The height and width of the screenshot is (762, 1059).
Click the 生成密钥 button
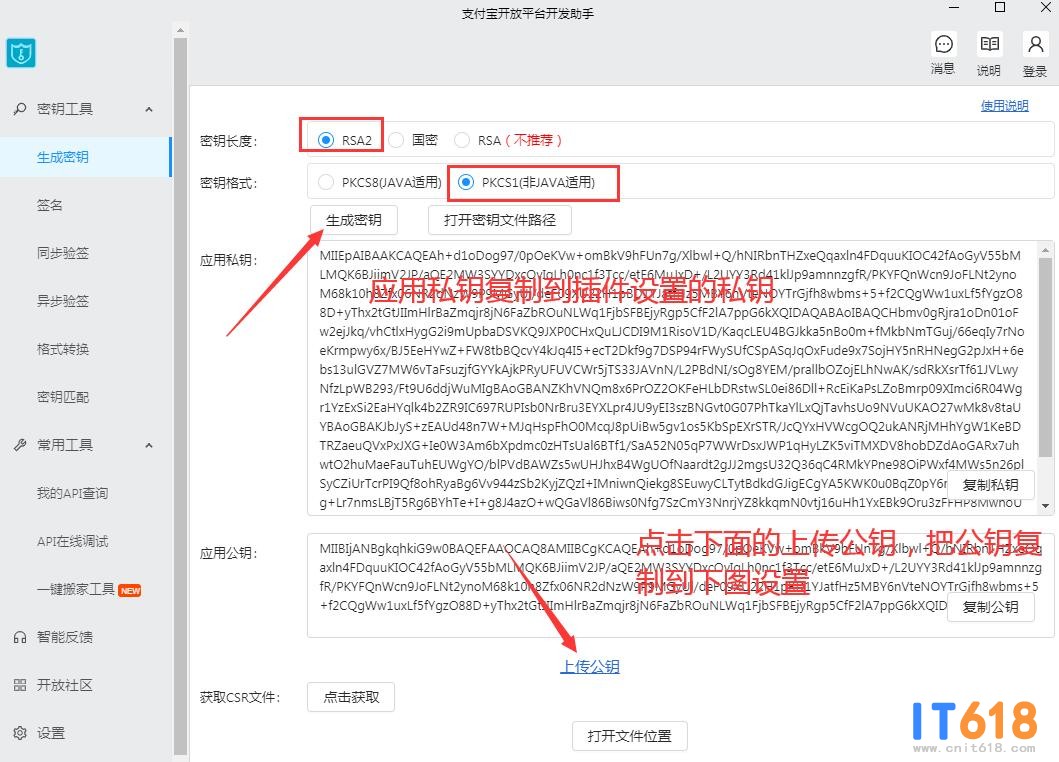(x=354, y=220)
